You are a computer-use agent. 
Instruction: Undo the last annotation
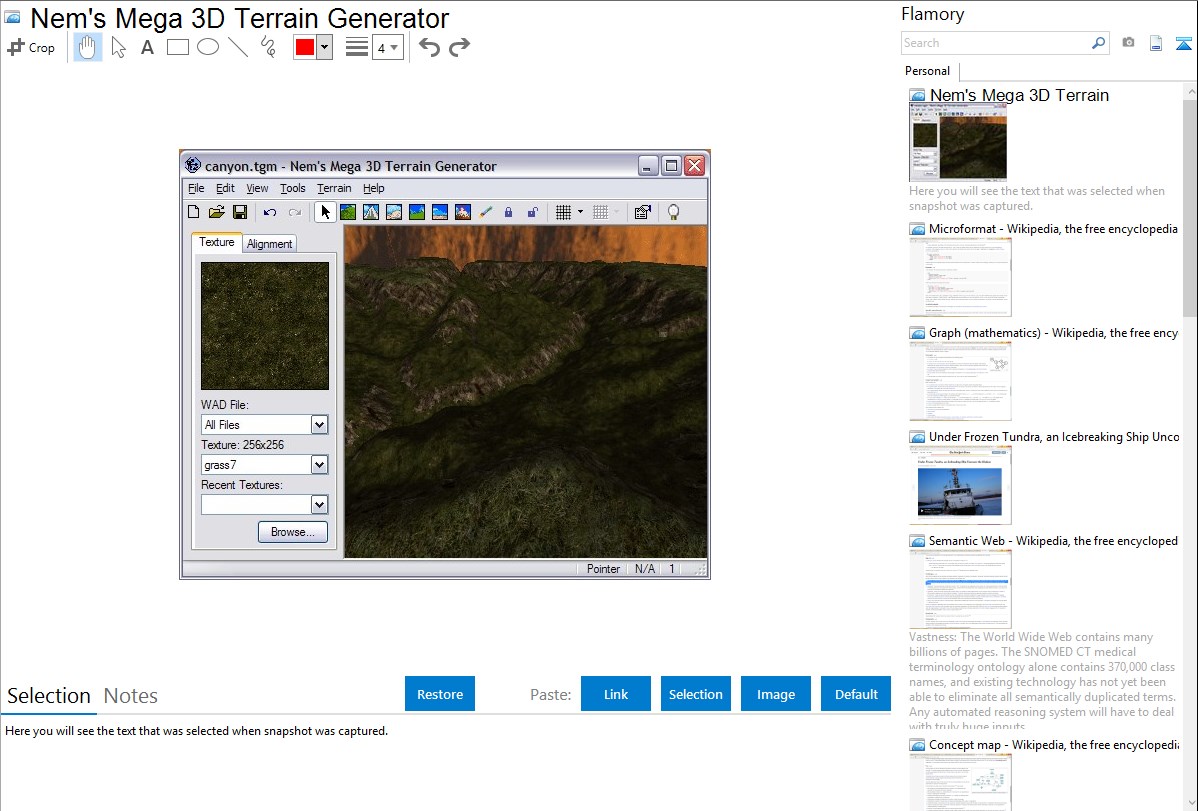[429, 47]
